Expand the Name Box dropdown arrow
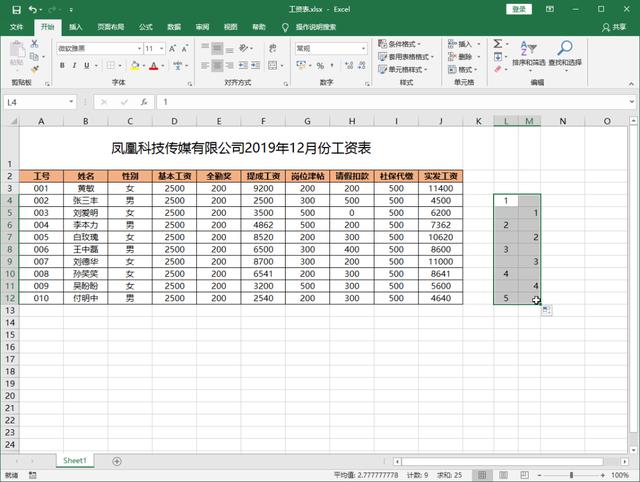 [70, 102]
